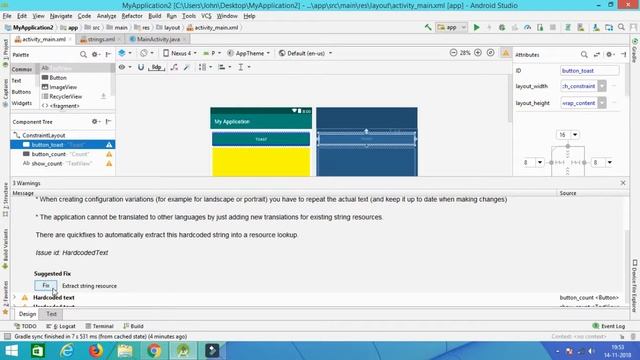Click the ID field button_toast
Image resolution: width=640 pixels, height=360 pixels.
pyautogui.click(x=589, y=71)
